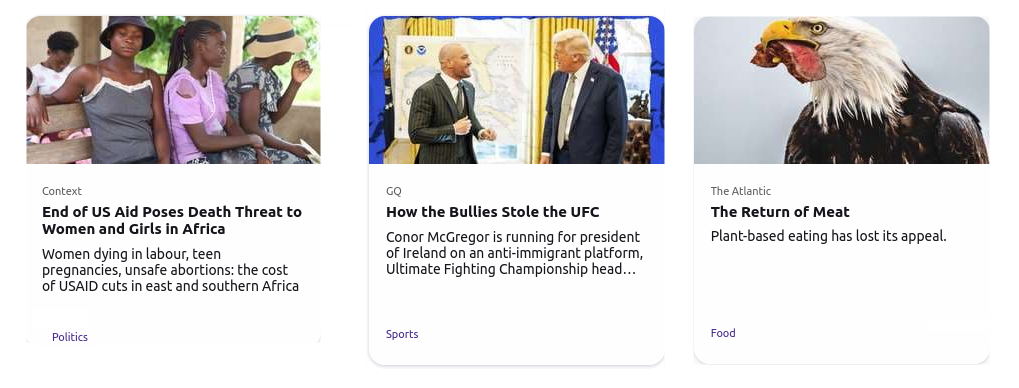Click the American flag in UFC photo
This screenshot has height=388, width=1019.
pos(607,42)
